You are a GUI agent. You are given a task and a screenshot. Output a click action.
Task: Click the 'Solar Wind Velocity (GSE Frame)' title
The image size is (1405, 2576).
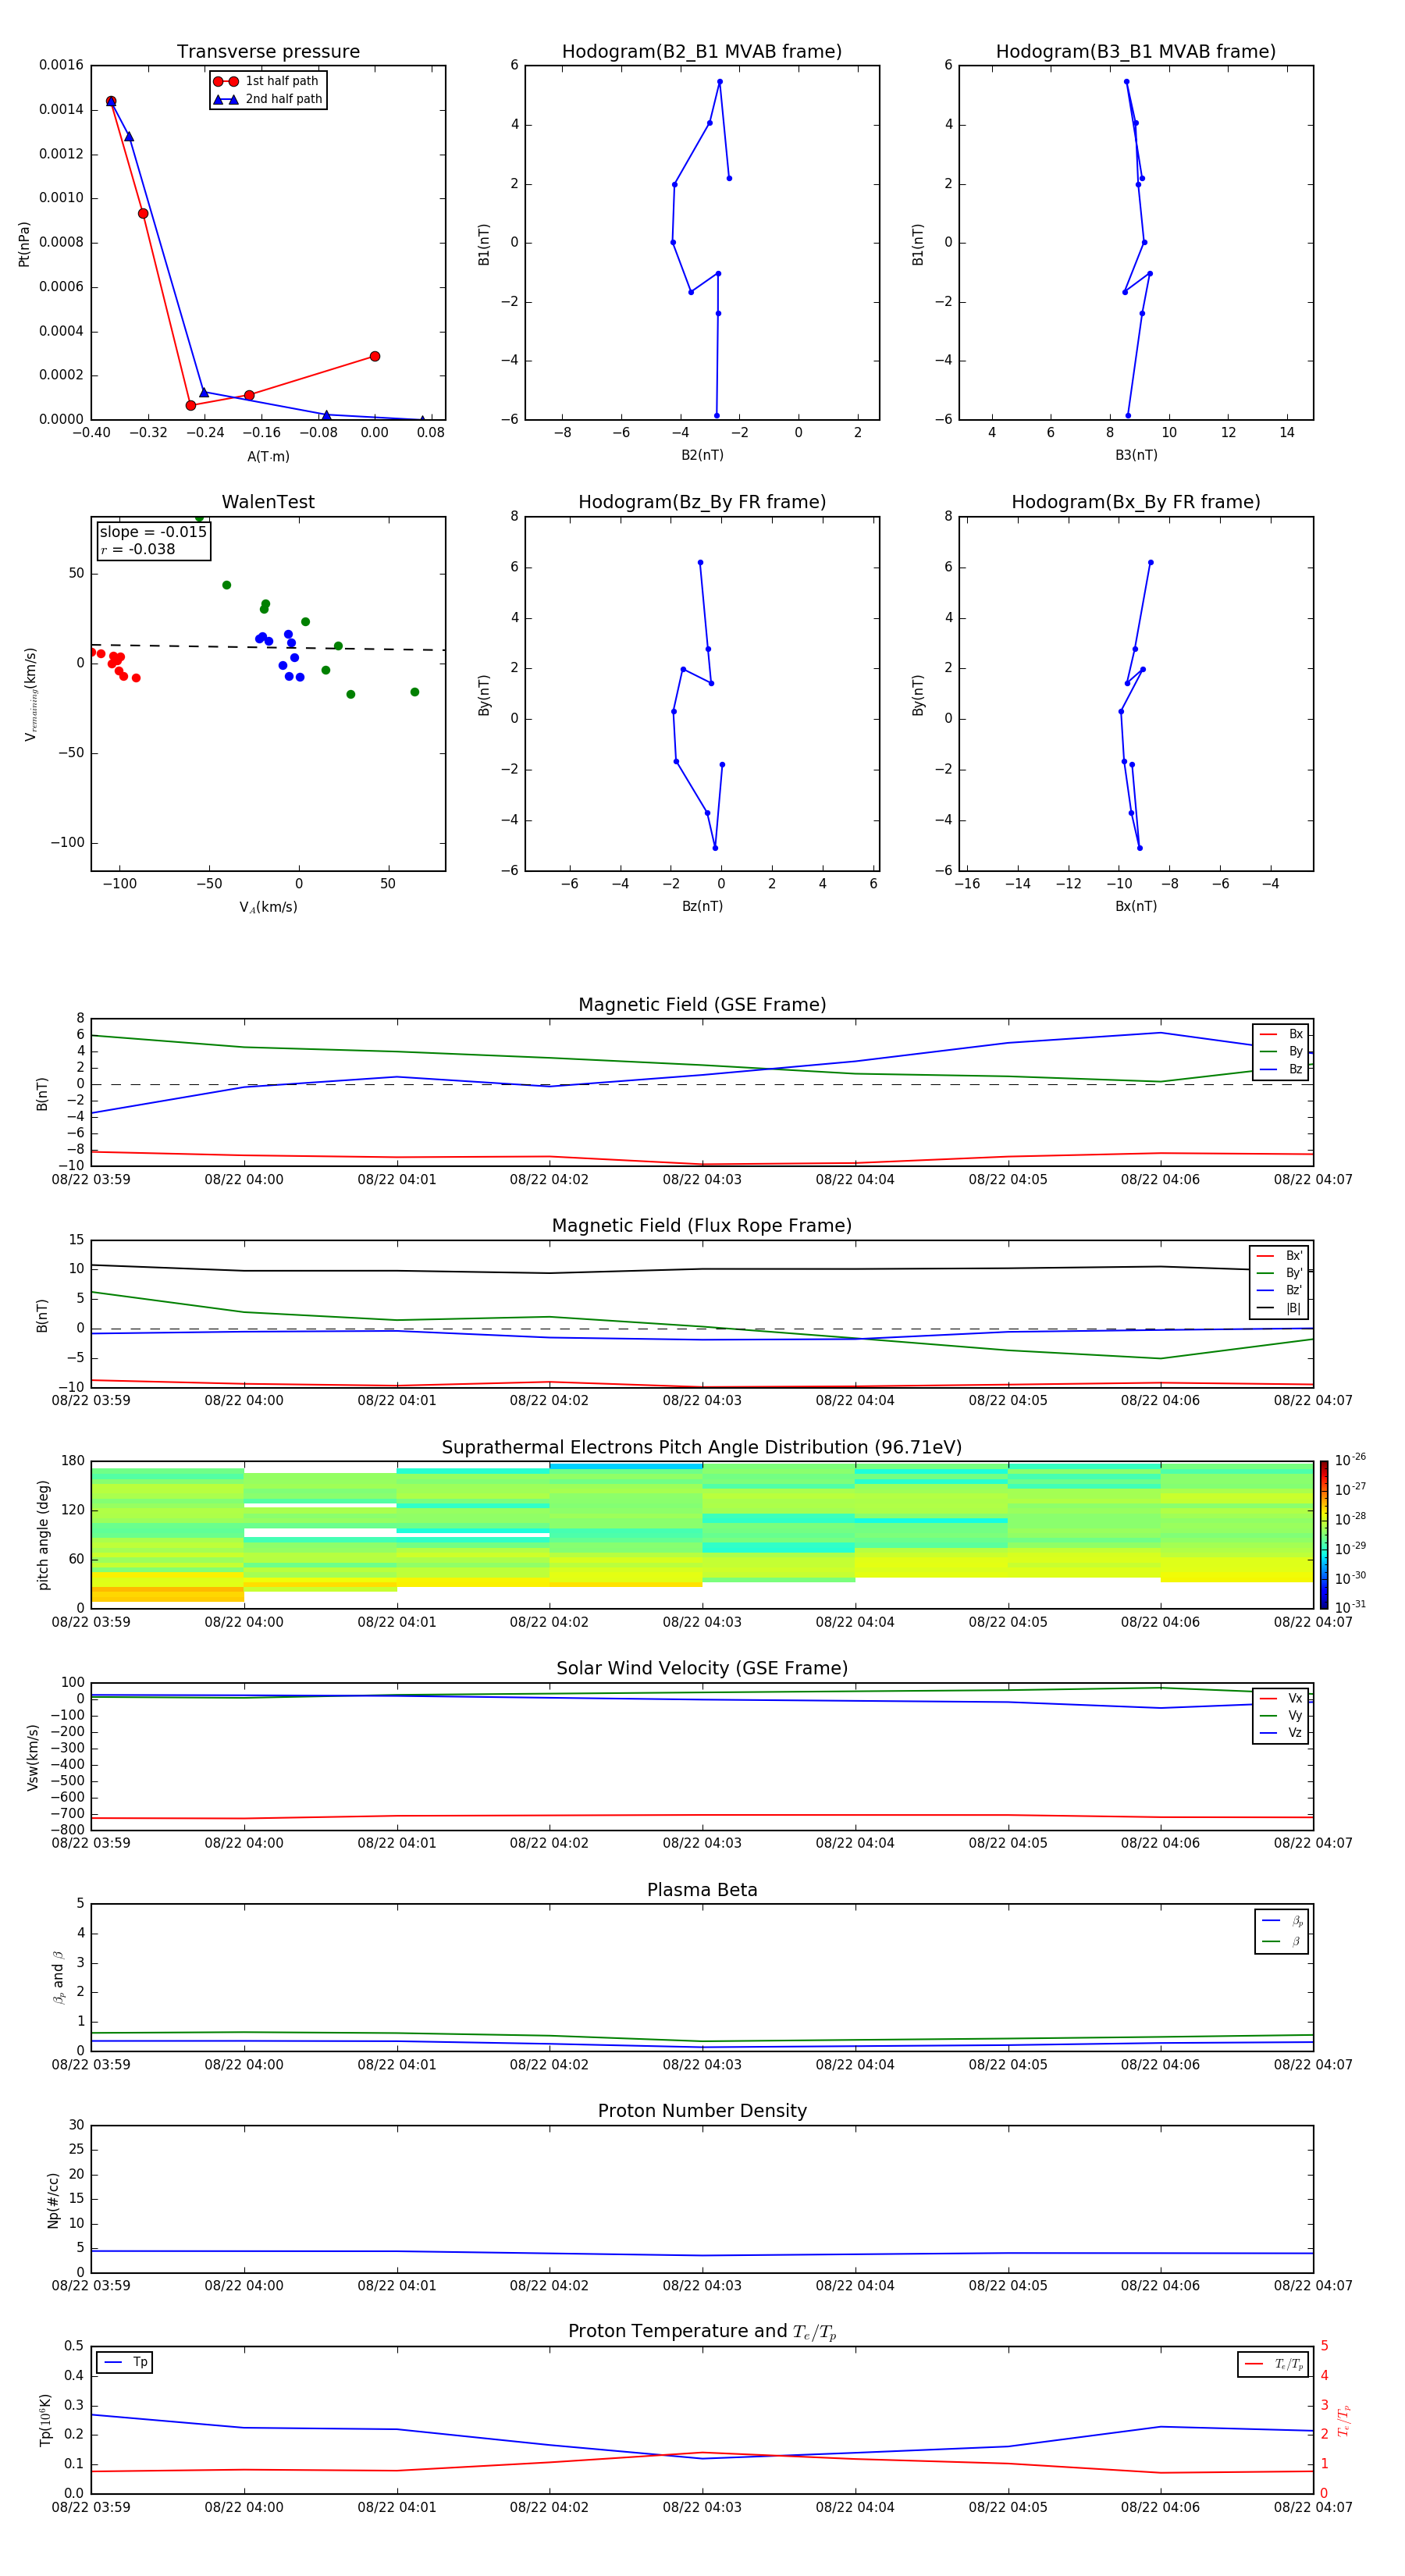click(x=702, y=1668)
